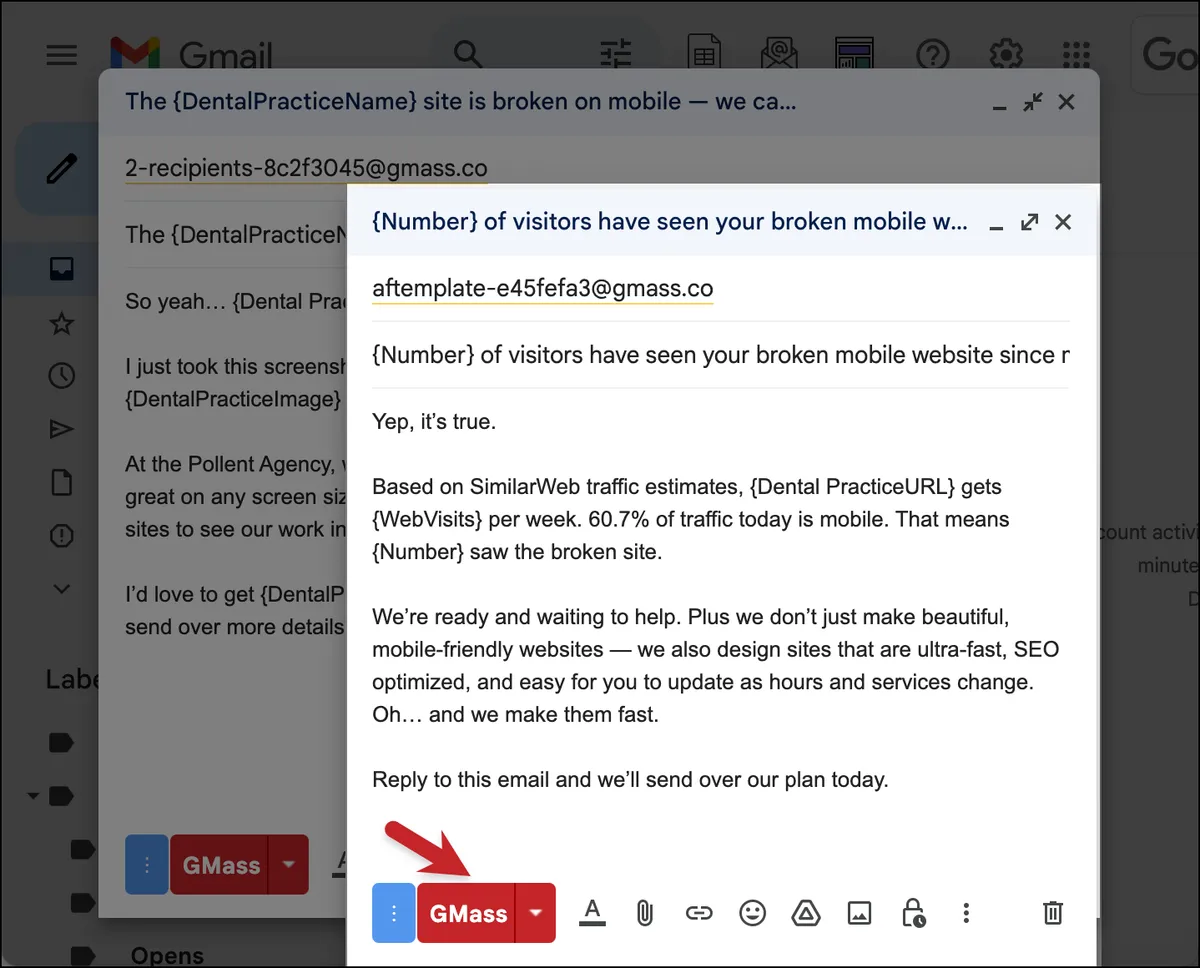The height and width of the screenshot is (968, 1200).
Task: Toggle confidential mode lock icon
Action: coord(913,912)
